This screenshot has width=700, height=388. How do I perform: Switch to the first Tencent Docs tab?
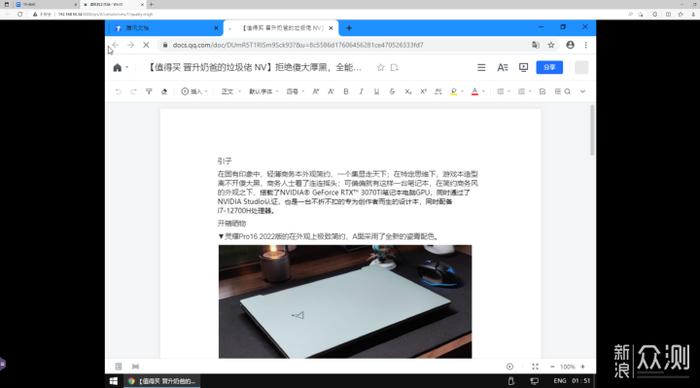click(x=164, y=28)
